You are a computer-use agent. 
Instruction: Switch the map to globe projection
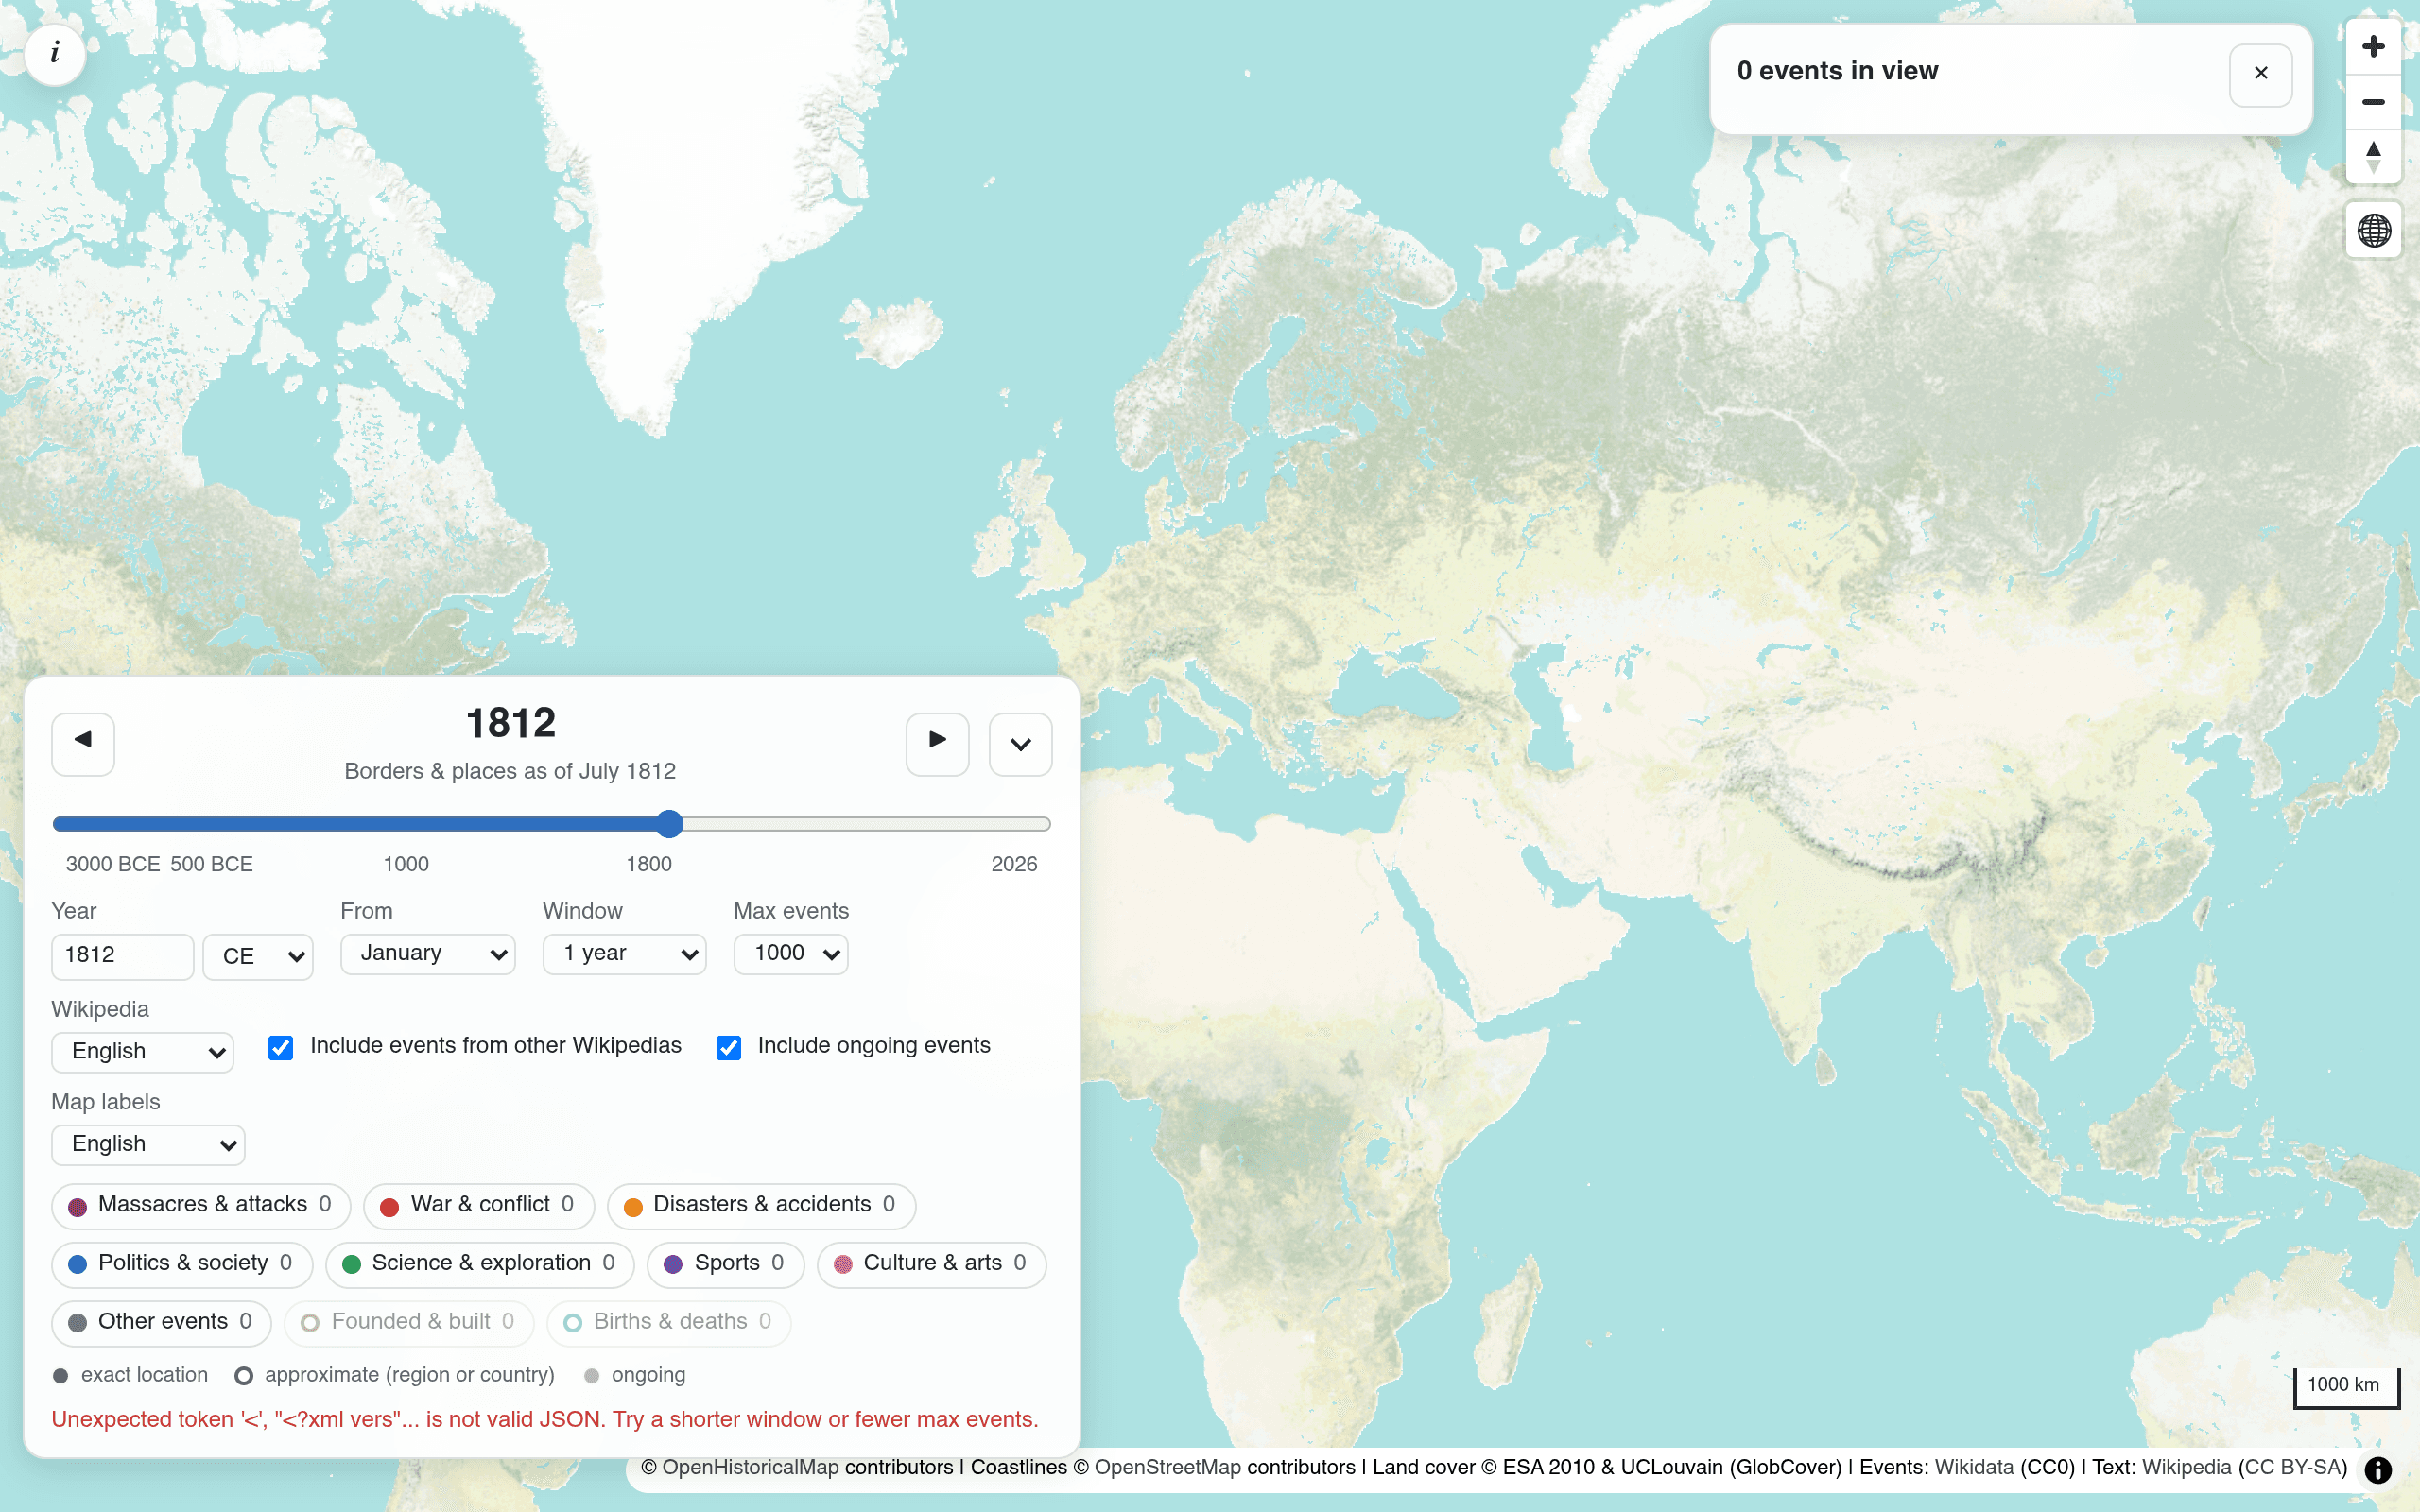(x=2373, y=231)
